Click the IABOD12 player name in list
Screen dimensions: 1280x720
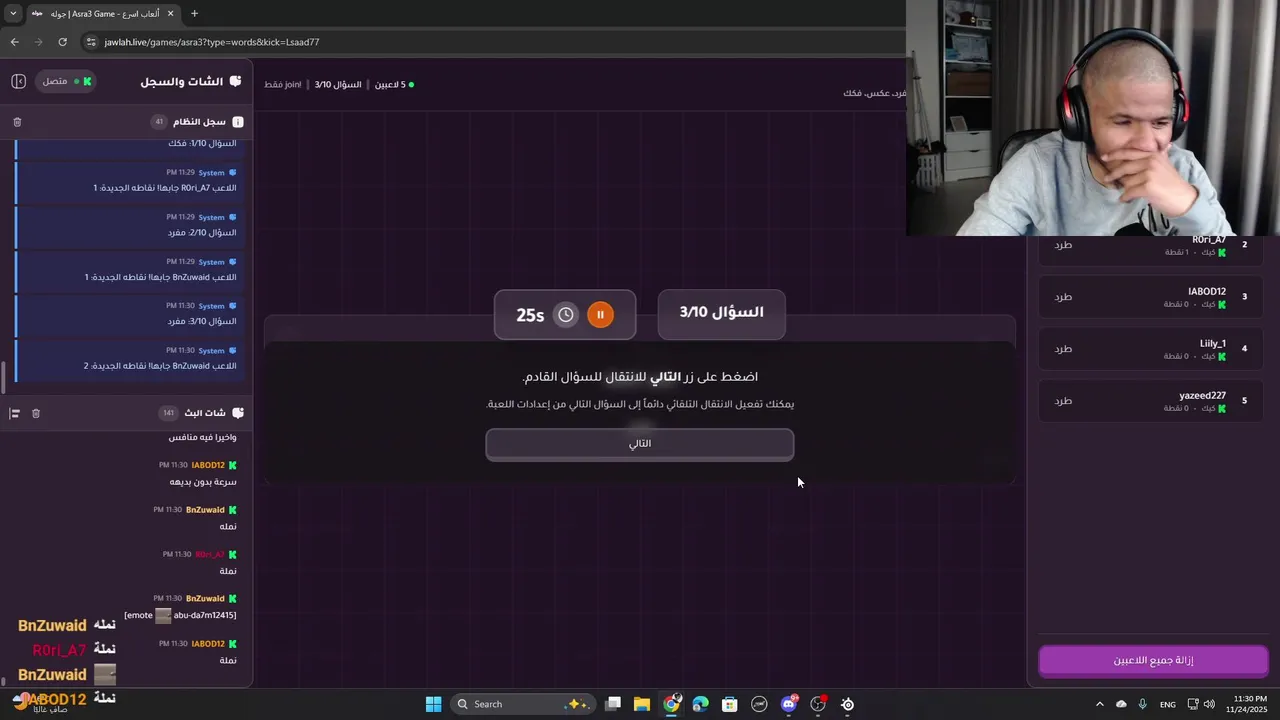click(1207, 291)
